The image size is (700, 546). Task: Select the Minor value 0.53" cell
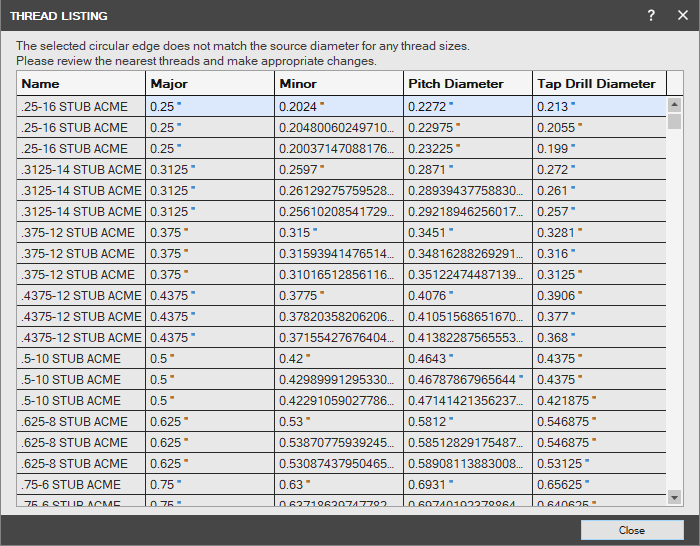click(339, 421)
